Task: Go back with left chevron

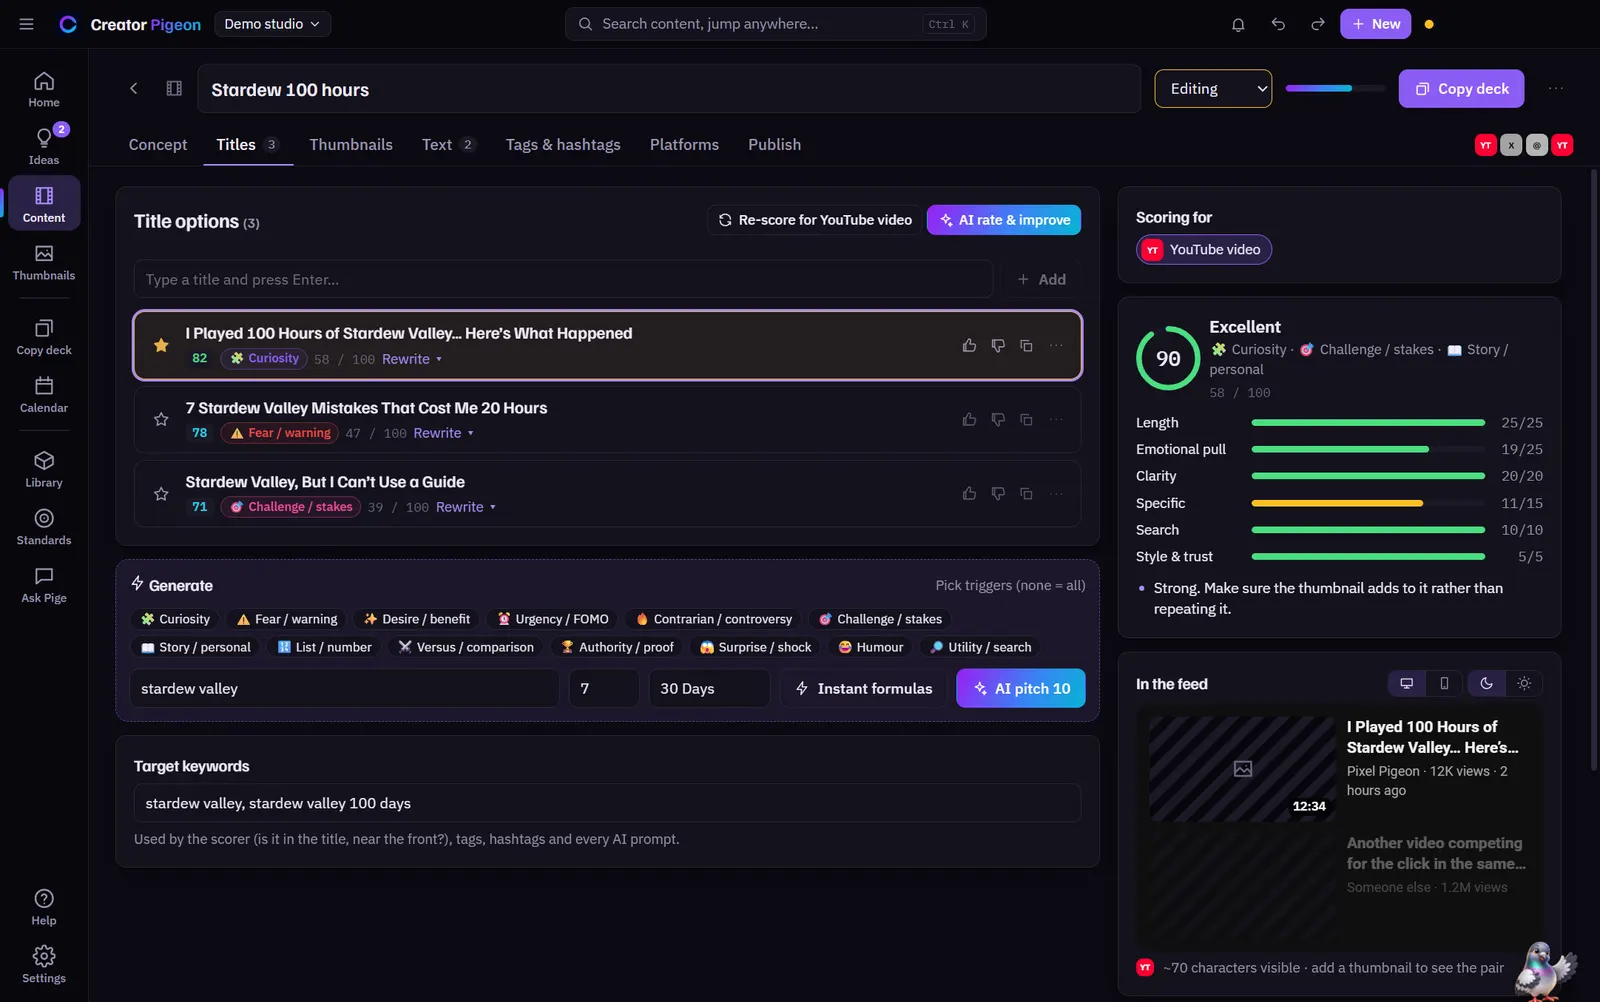Action: click(x=133, y=89)
